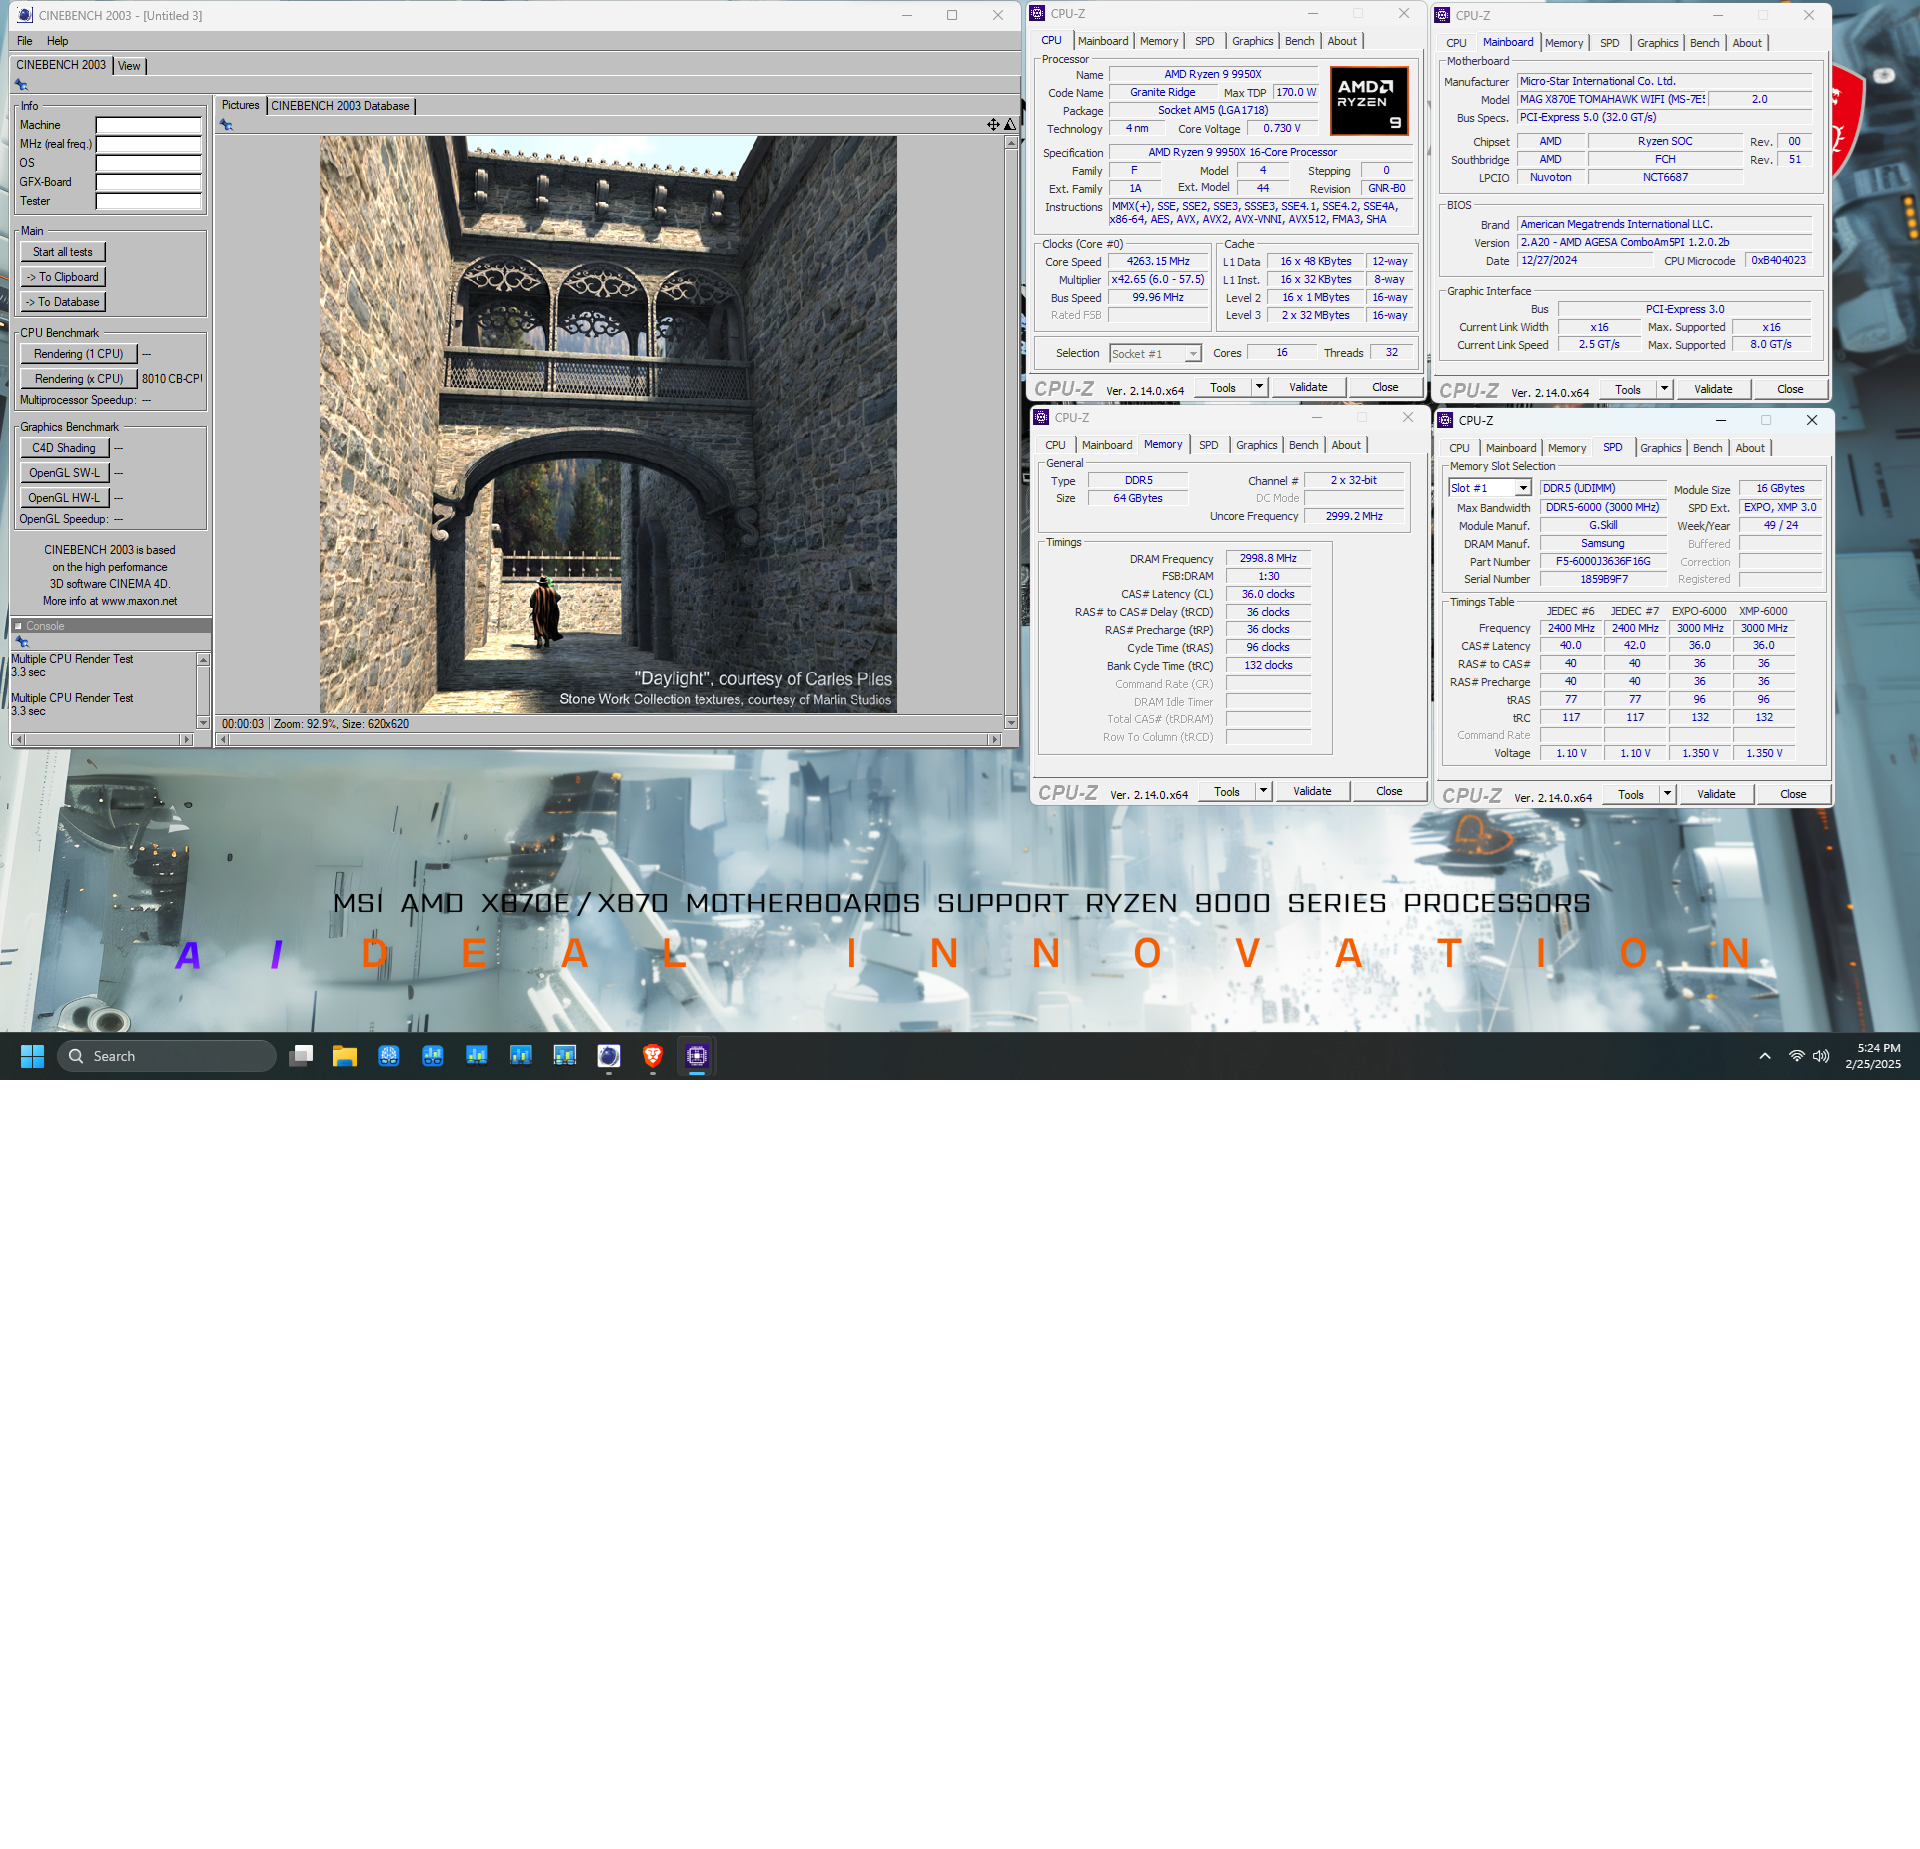Click the Console panel vertical scrollbar
The height and width of the screenshot is (1849, 1920).
[203, 691]
